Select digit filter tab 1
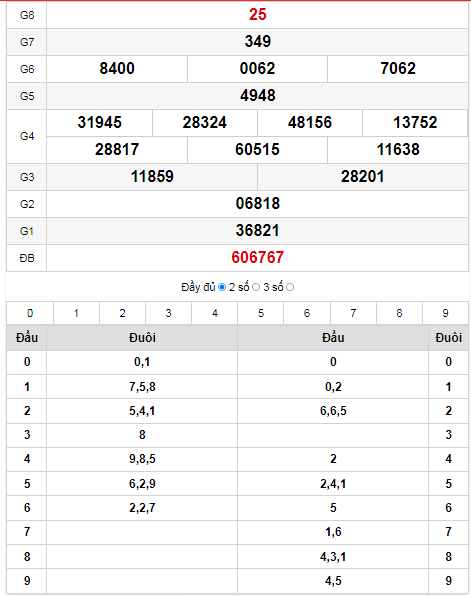The image size is (471, 597). [76, 313]
